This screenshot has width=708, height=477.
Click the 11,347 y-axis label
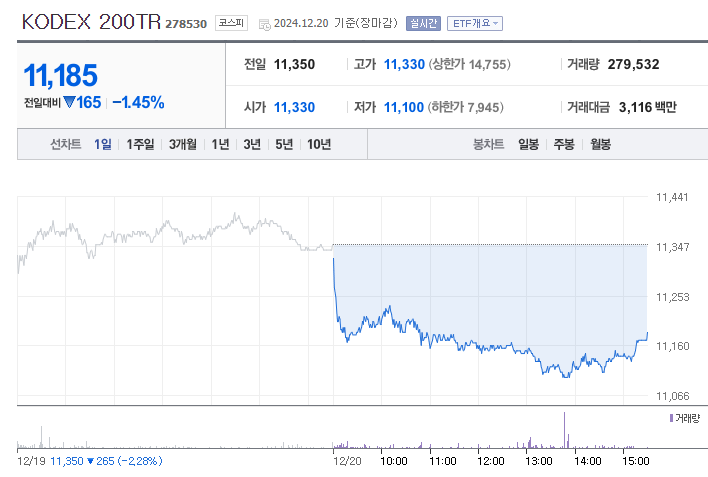(672, 247)
